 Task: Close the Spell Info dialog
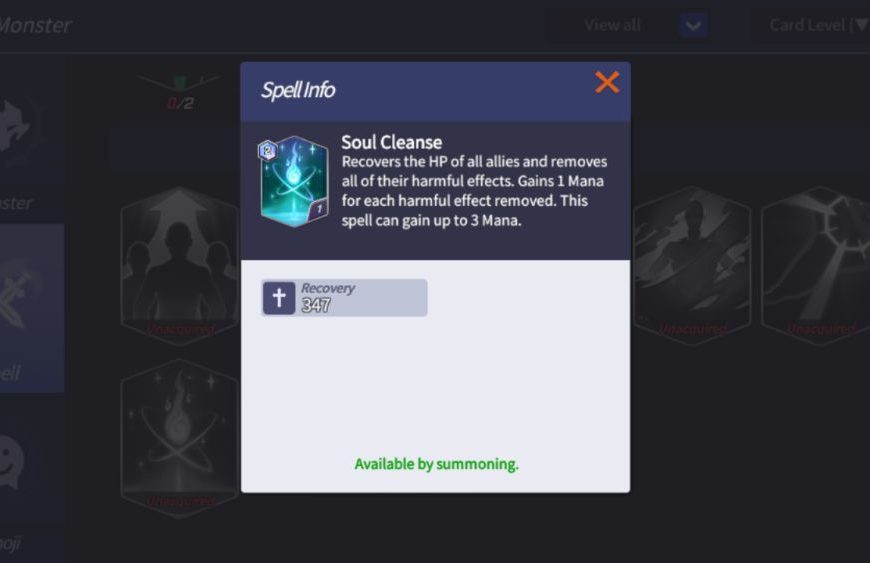606,83
